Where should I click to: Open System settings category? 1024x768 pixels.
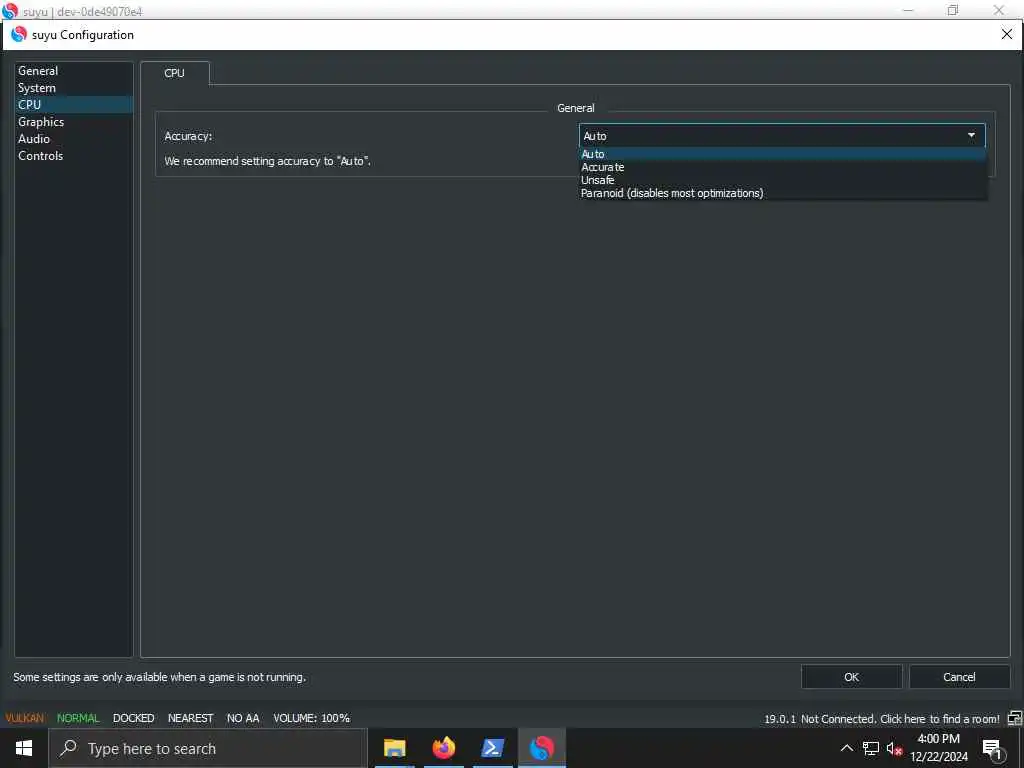coord(74,88)
